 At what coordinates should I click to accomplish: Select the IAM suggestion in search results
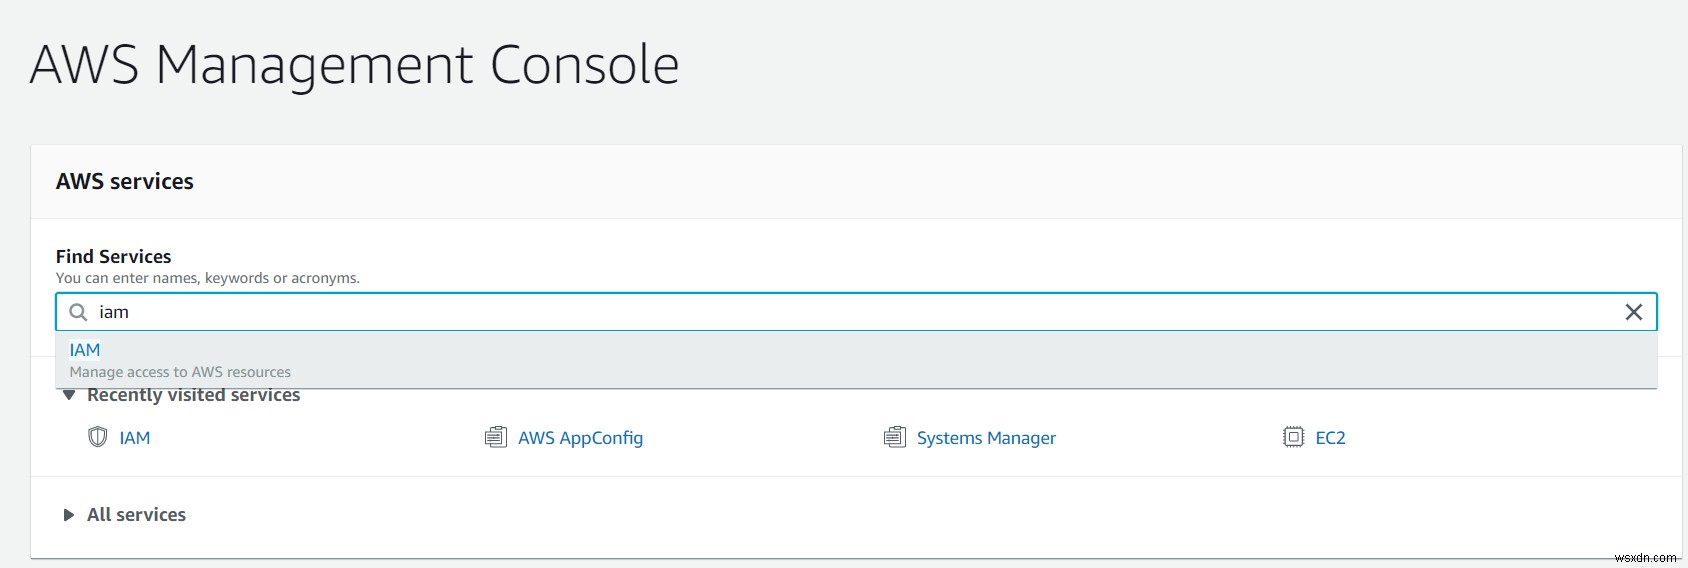[x=856, y=360]
